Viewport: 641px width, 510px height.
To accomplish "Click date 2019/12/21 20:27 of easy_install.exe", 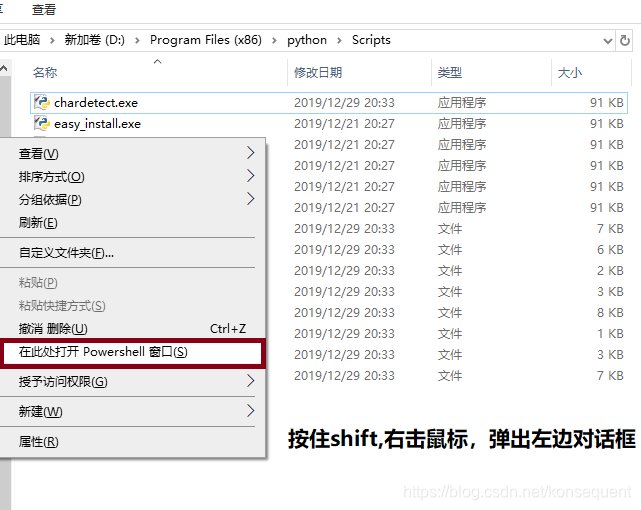I will [344, 123].
